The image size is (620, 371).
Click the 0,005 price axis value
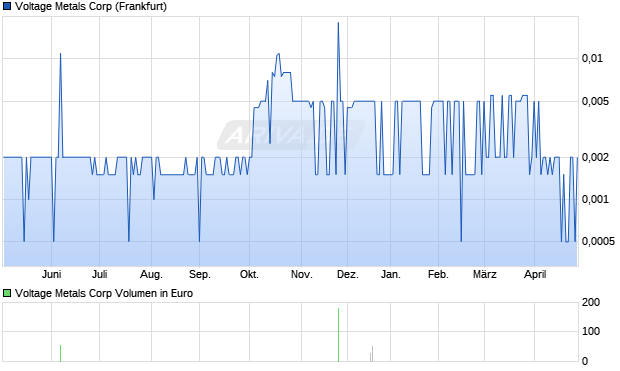[x=595, y=102]
